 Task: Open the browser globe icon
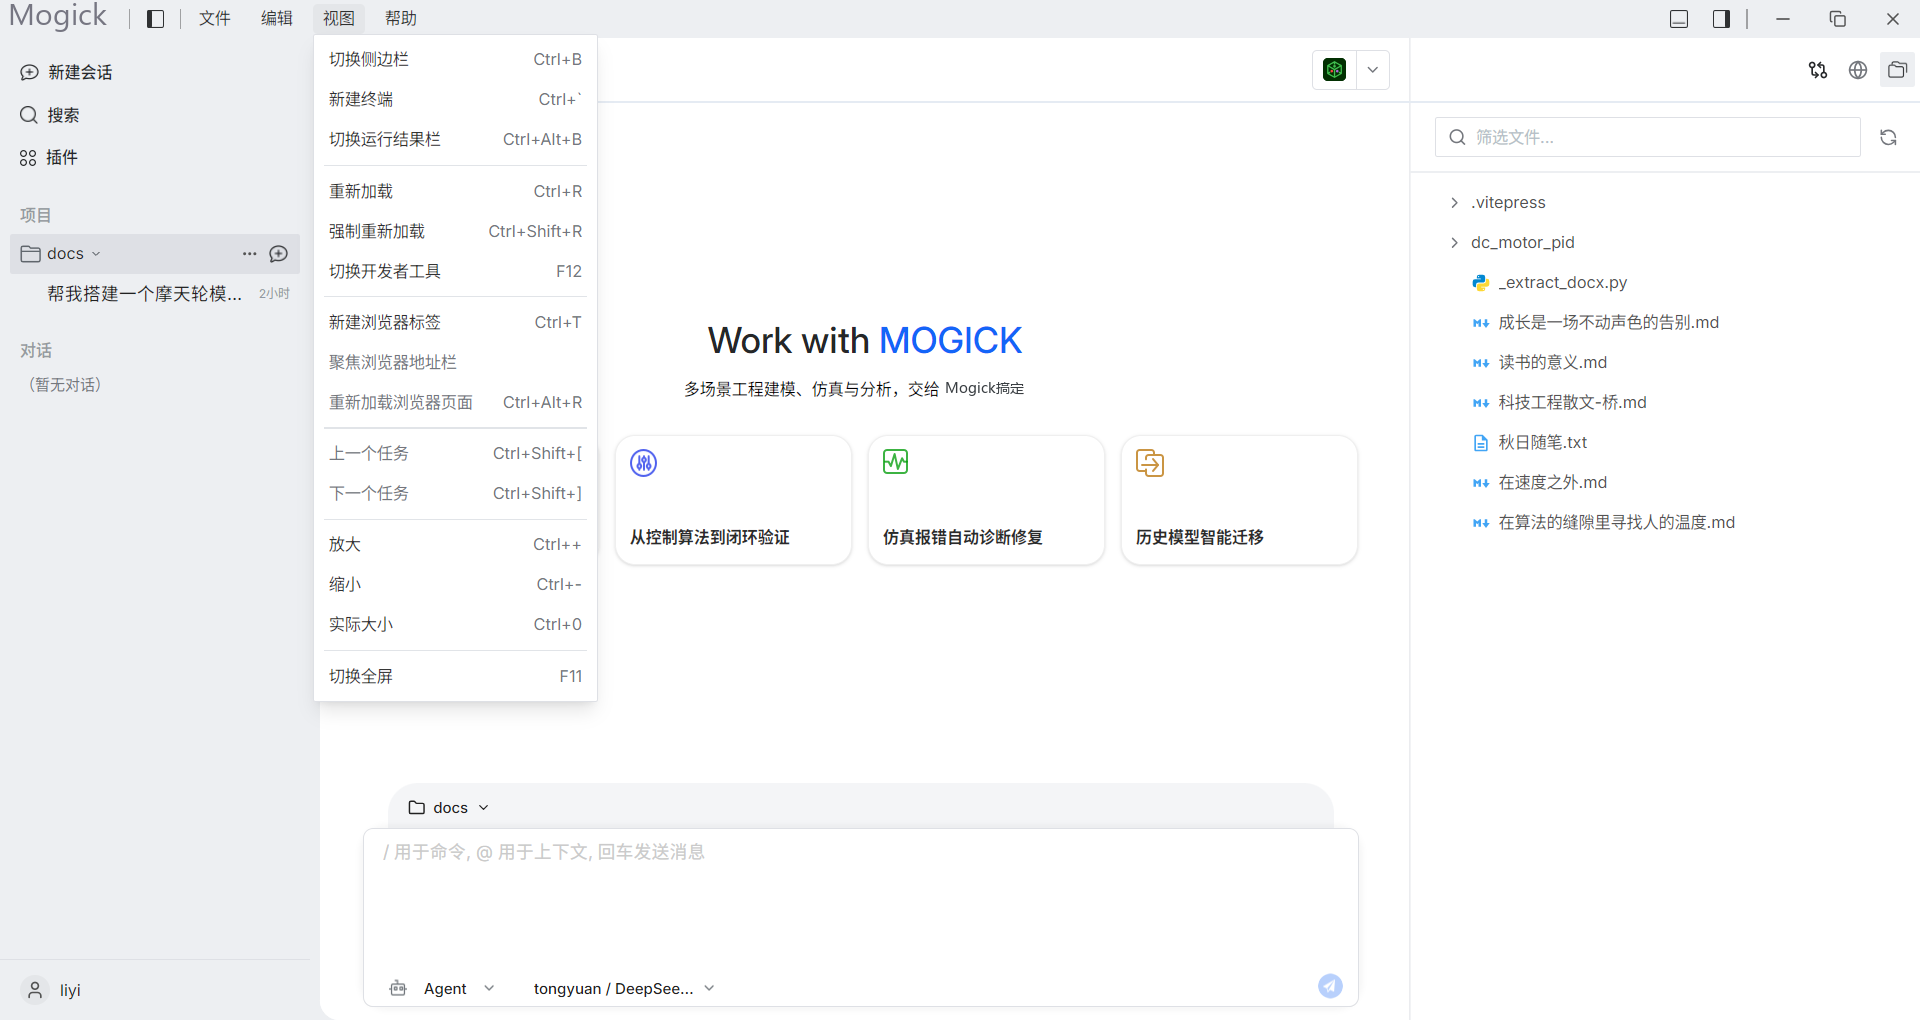(1858, 70)
